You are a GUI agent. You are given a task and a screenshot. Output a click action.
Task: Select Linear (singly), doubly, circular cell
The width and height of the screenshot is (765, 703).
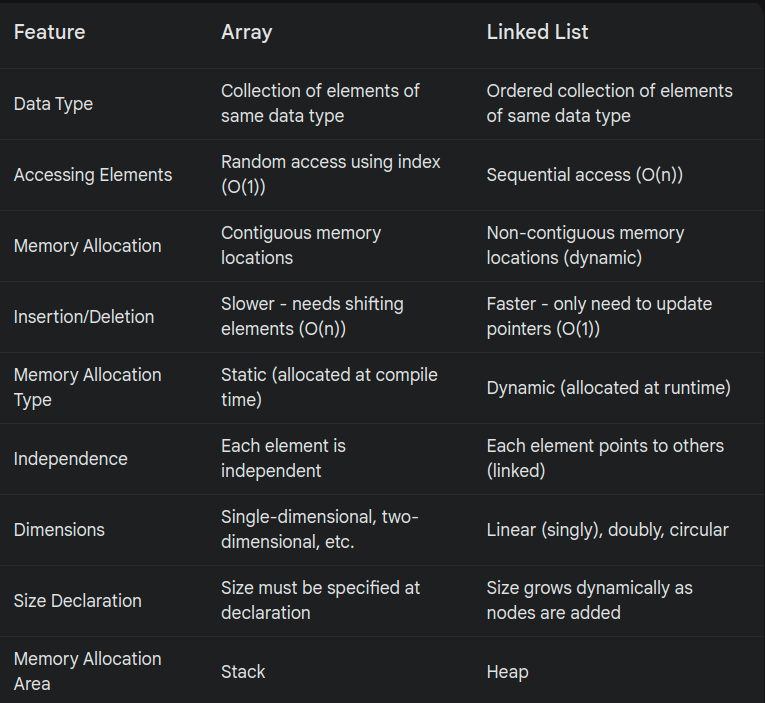(x=607, y=530)
